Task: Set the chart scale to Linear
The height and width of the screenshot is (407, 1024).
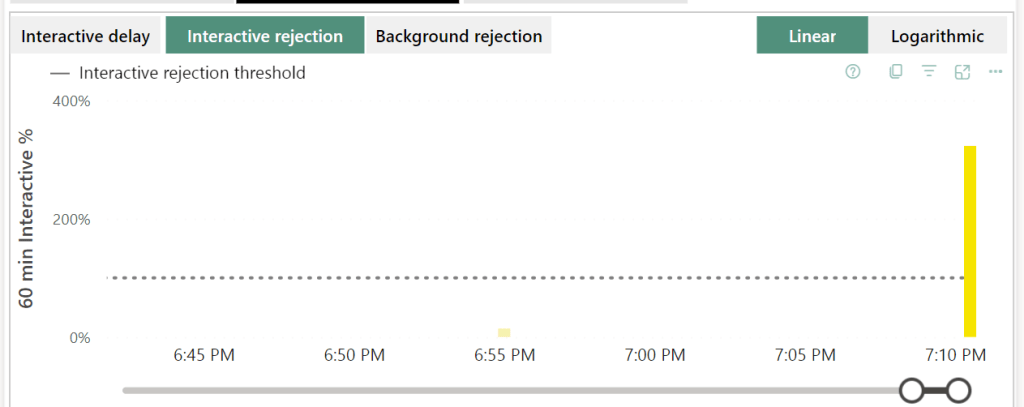Action: (812, 37)
